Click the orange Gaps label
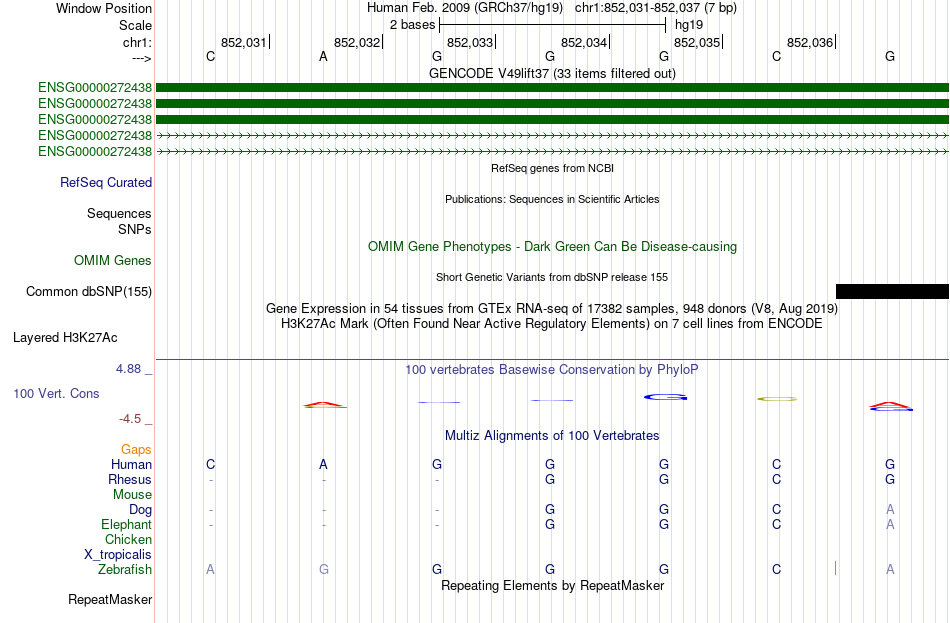Viewport: 950px width, 623px height. [x=136, y=450]
